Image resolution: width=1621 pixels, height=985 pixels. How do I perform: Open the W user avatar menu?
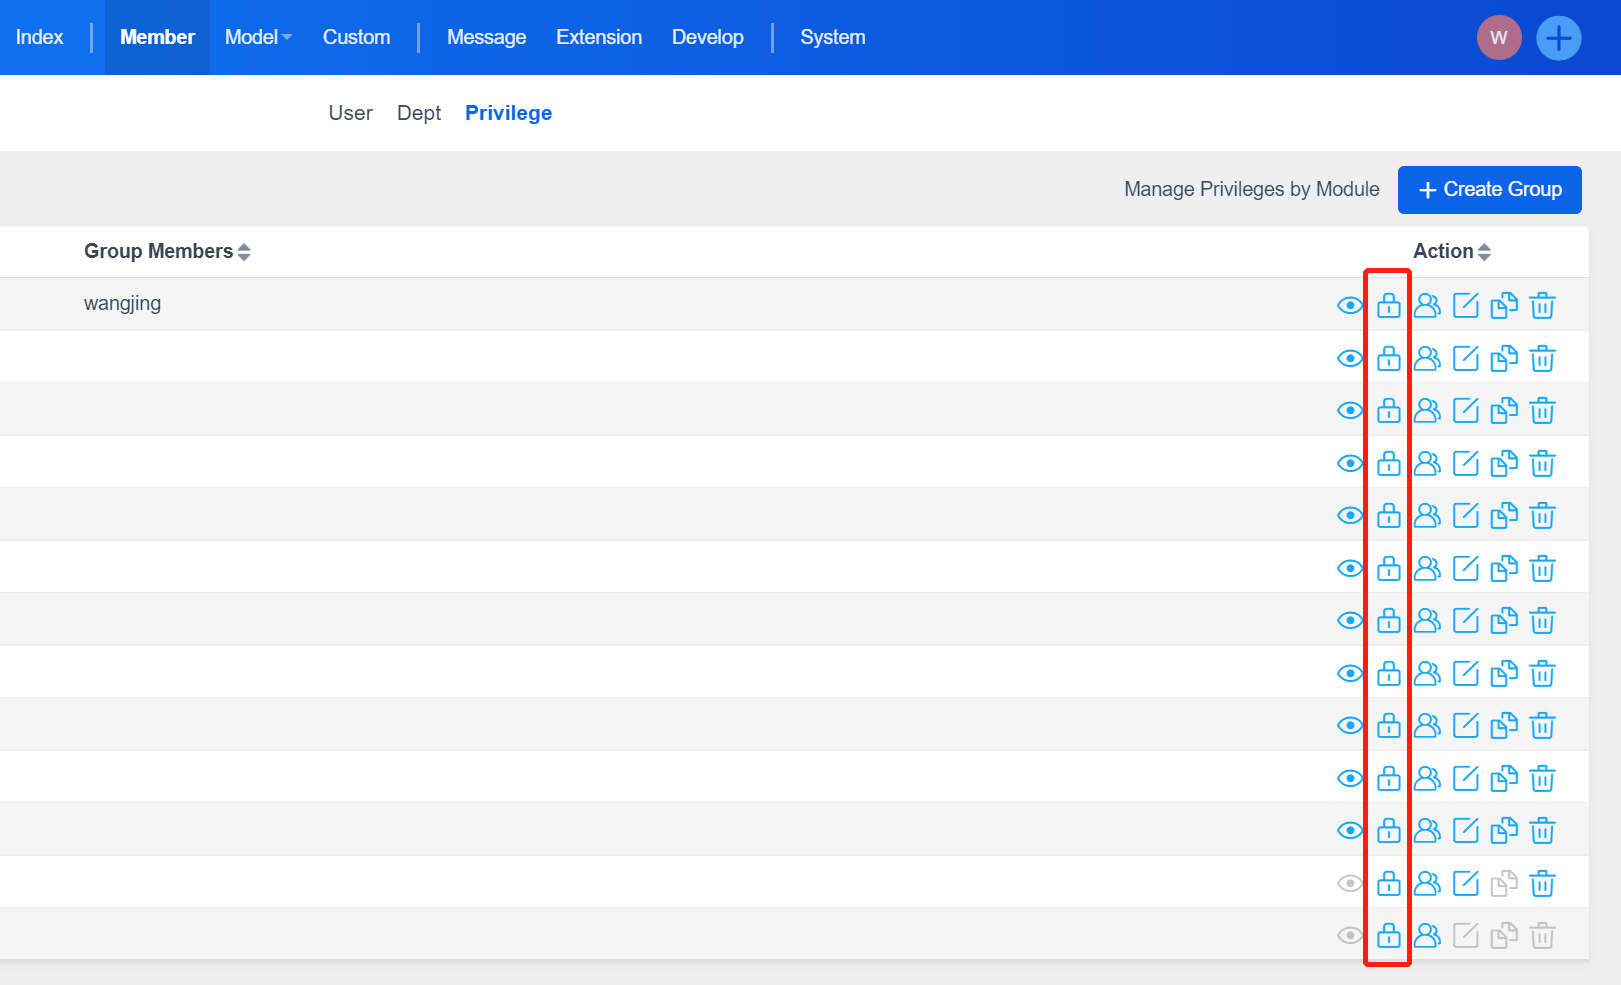pyautogui.click(x=1498, y=38)
